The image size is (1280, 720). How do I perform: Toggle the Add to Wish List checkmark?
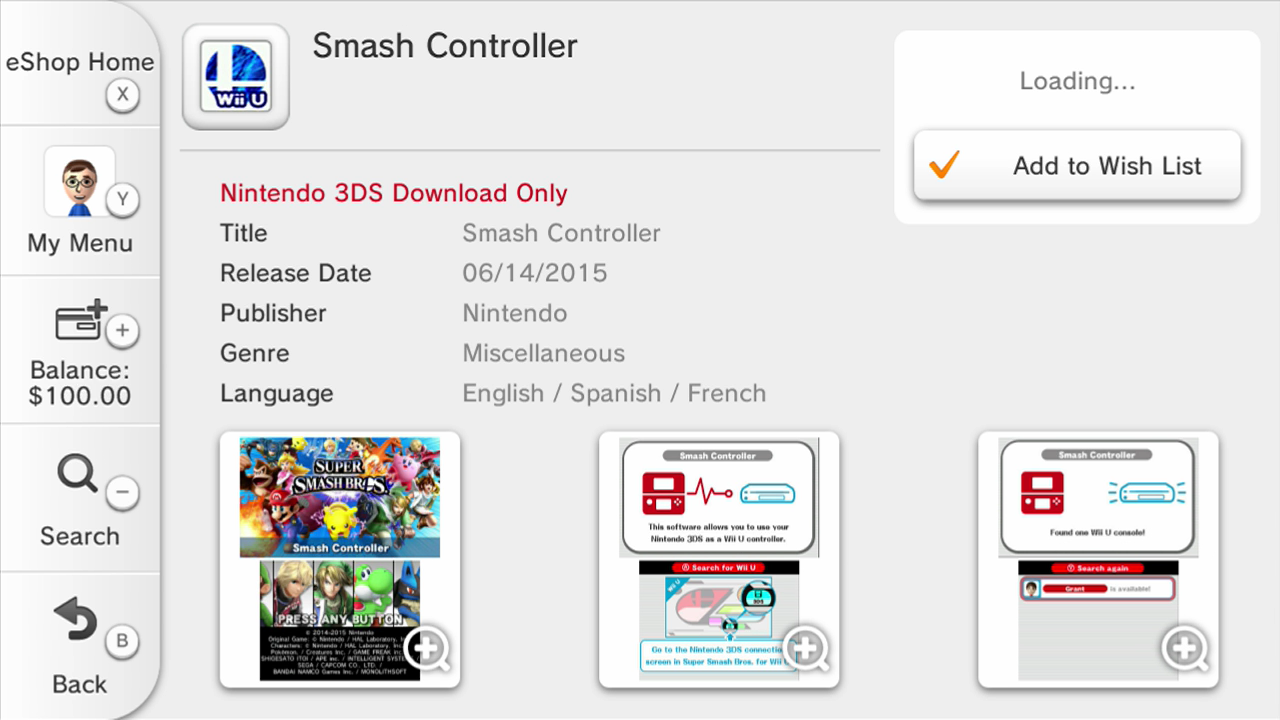[944, 166]
